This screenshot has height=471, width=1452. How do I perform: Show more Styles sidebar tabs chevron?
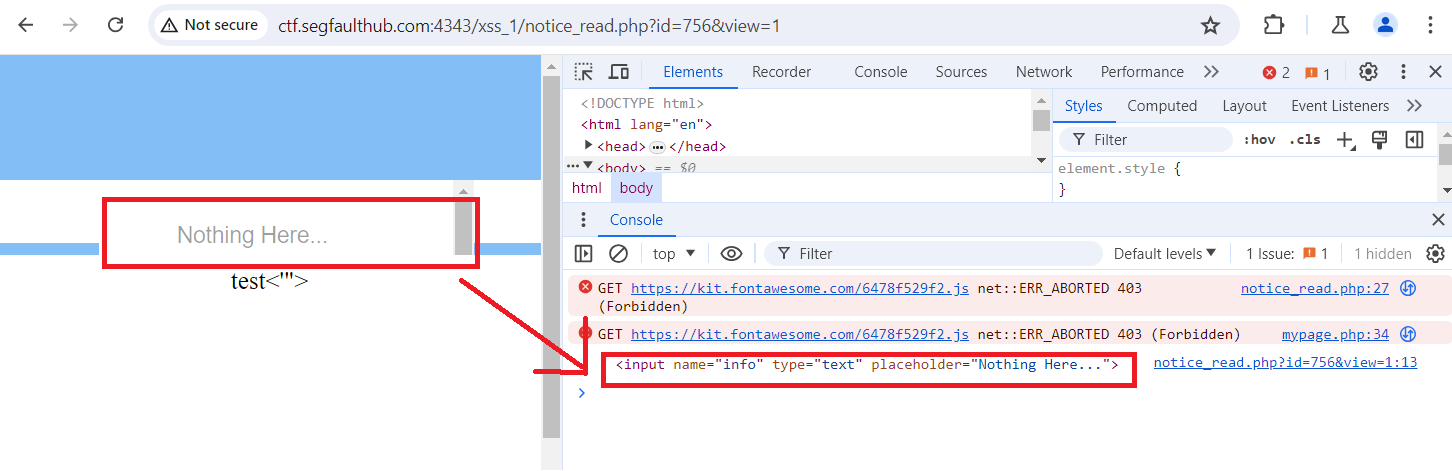coord(1414,106)
